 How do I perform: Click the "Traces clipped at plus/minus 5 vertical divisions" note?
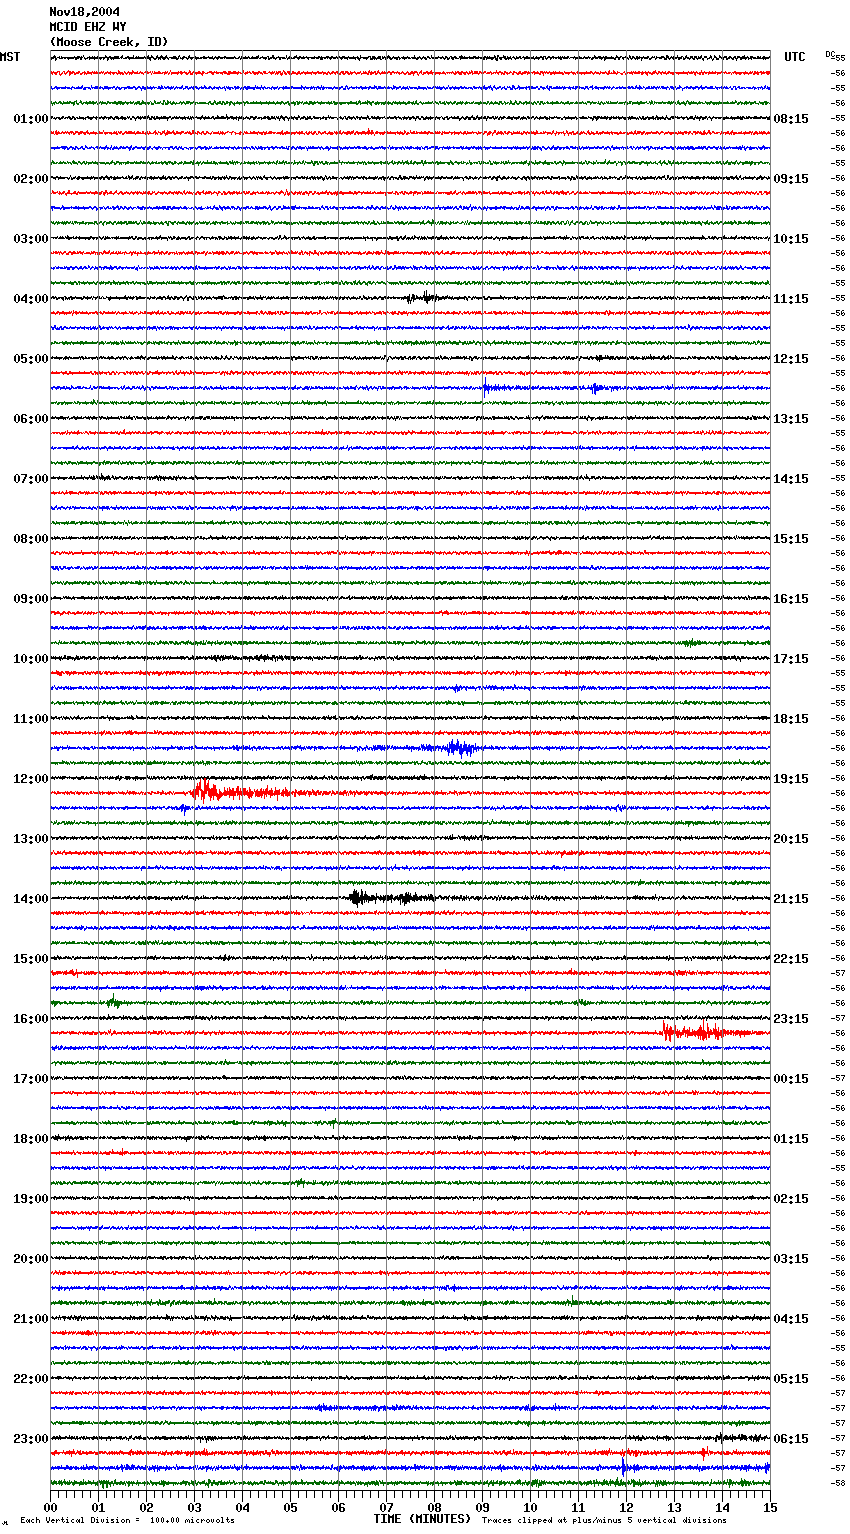[x=605, y=1521]
